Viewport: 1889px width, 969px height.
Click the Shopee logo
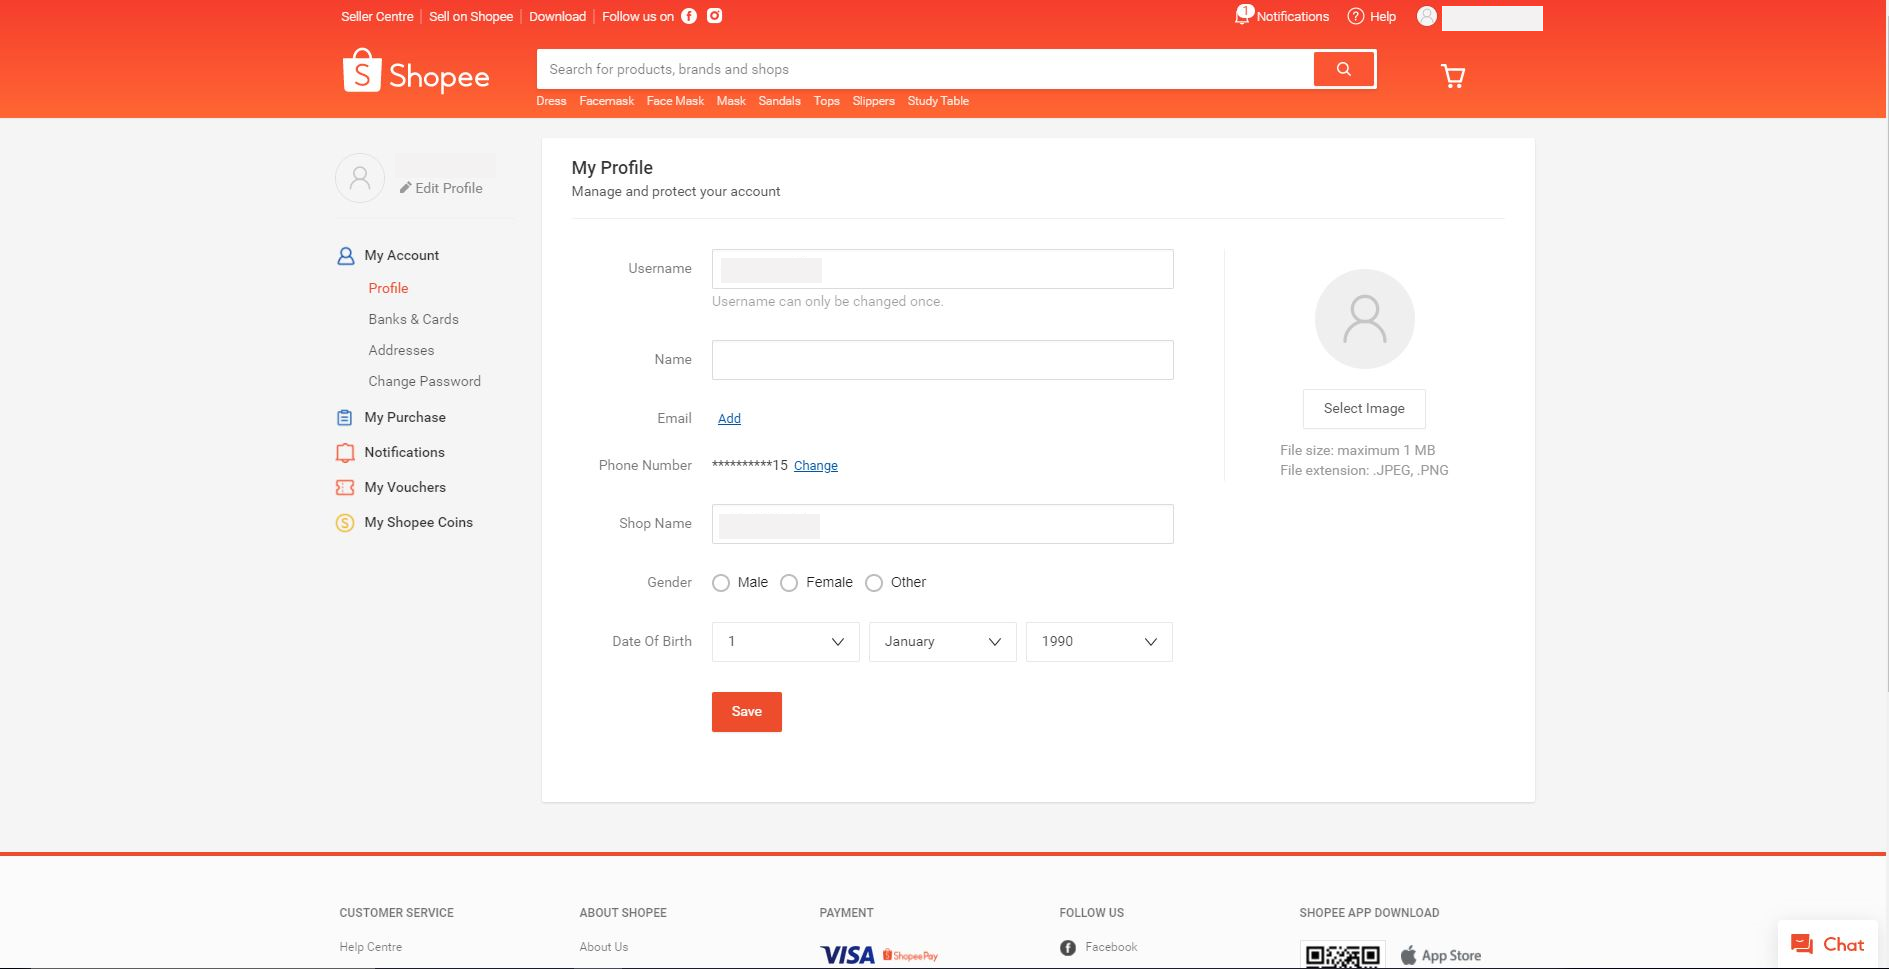(416, 72)
